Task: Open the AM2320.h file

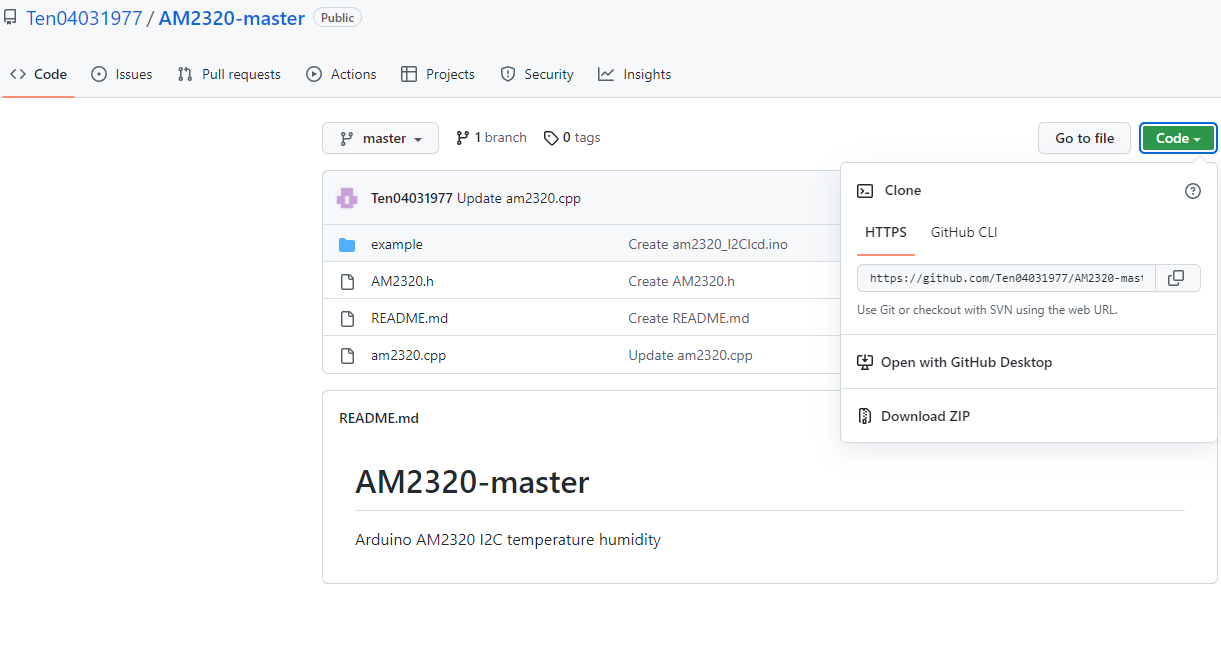Action: click(402, 281)
